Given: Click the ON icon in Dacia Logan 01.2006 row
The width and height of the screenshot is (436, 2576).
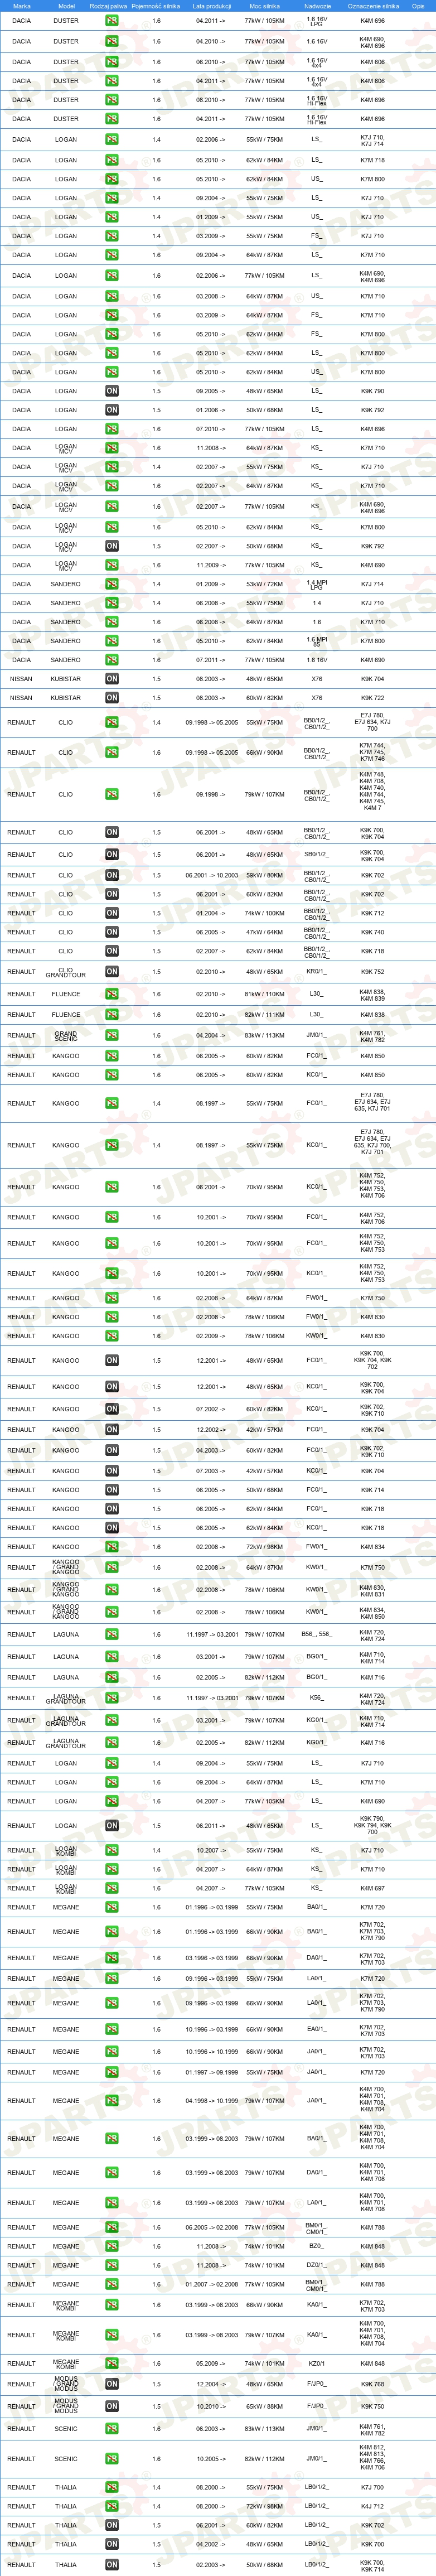Looking at the screenshot, I should pyautogui.click(x=112, y=410).
